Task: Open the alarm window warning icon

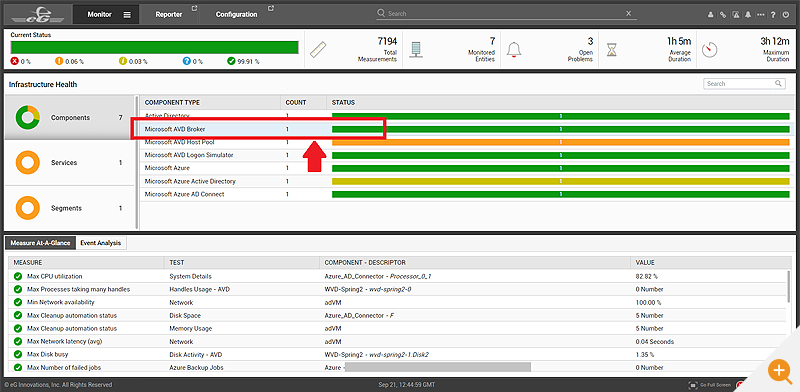Action: click(736, 15)
